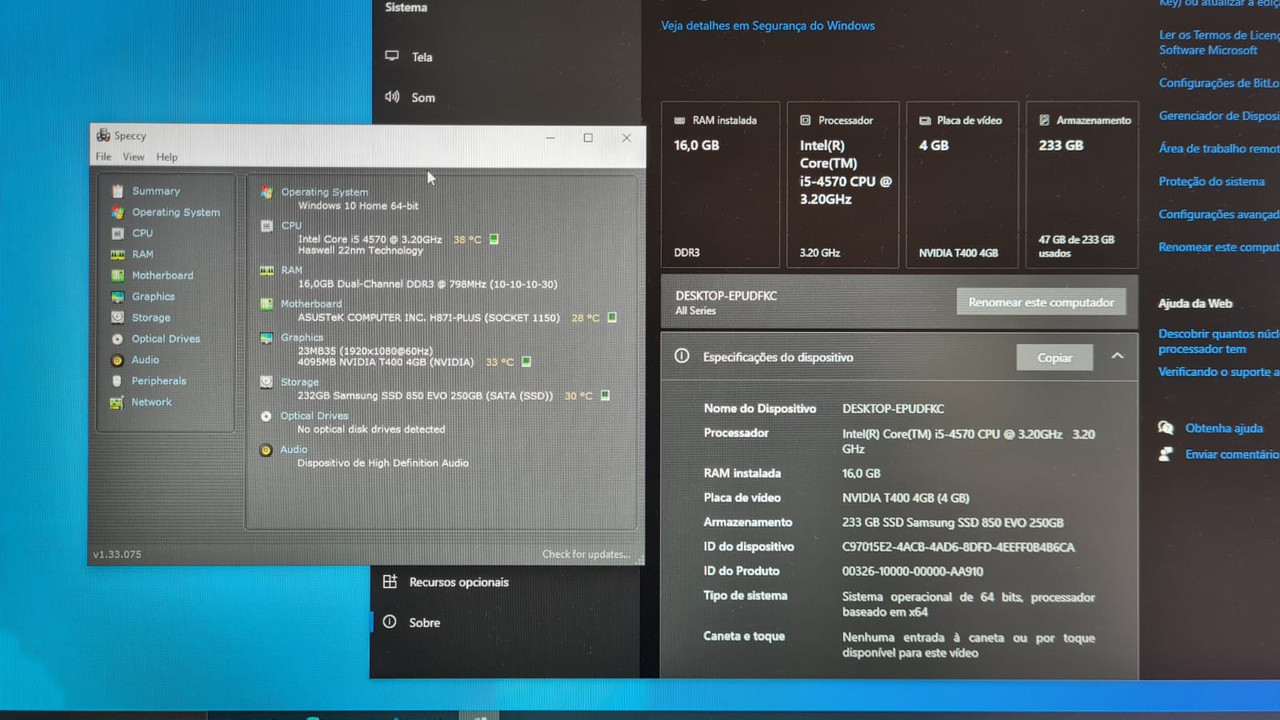The image size is (1280, 720).
Task: Open the Som sound icon in Settings
Action: pos(392,97)
